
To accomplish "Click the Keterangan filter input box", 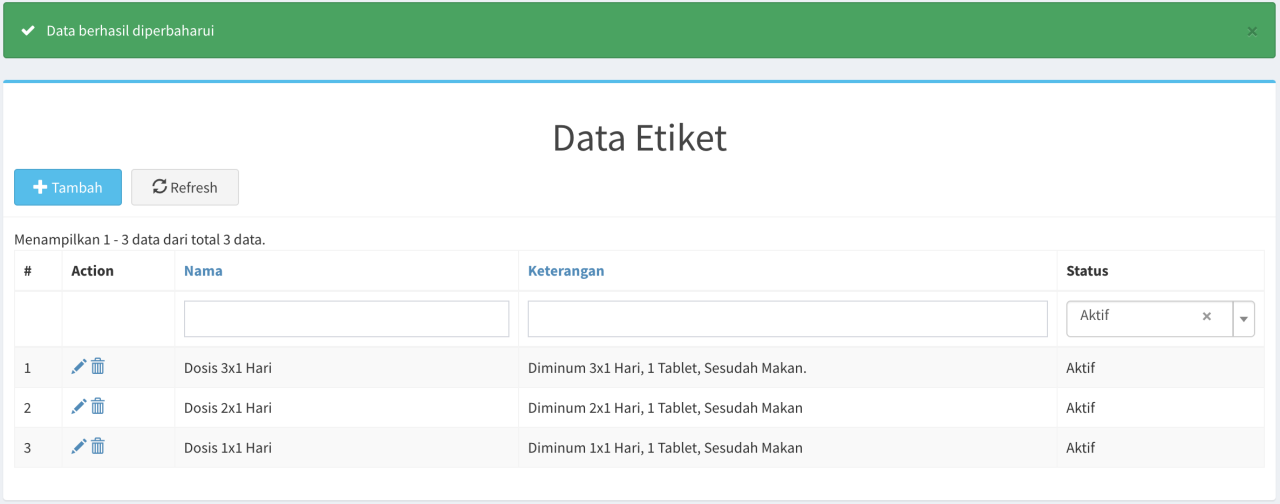I will pyautogui.click(x=787, y=319).
